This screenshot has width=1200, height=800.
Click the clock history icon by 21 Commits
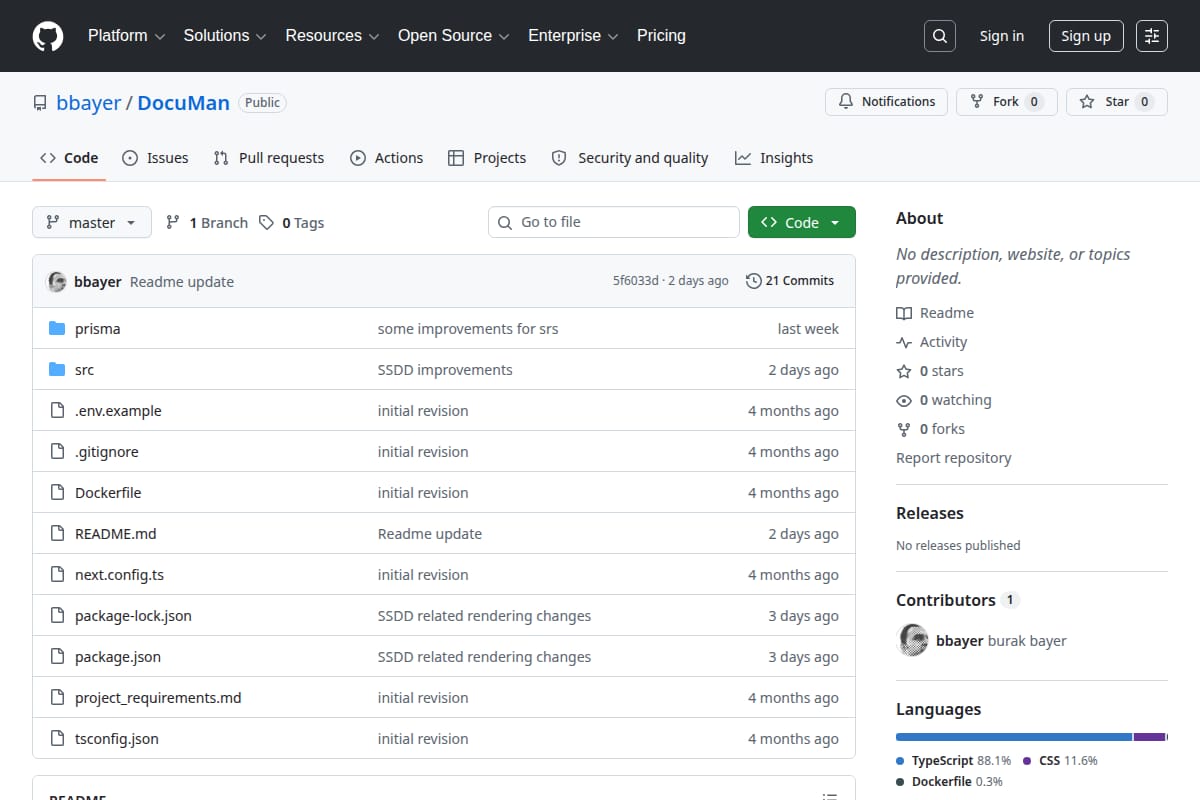(x=754, y=281)
